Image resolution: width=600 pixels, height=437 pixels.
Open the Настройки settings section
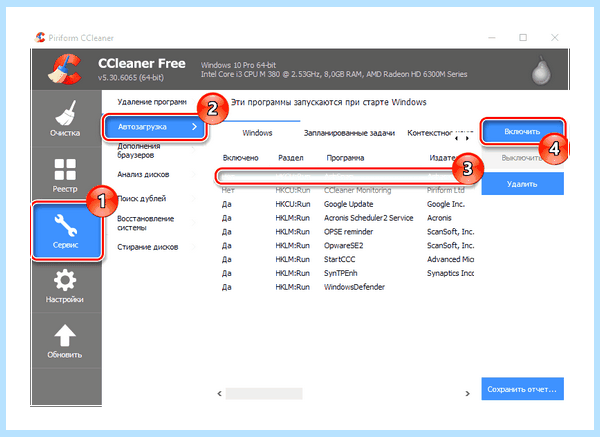(x=65, y=285)
